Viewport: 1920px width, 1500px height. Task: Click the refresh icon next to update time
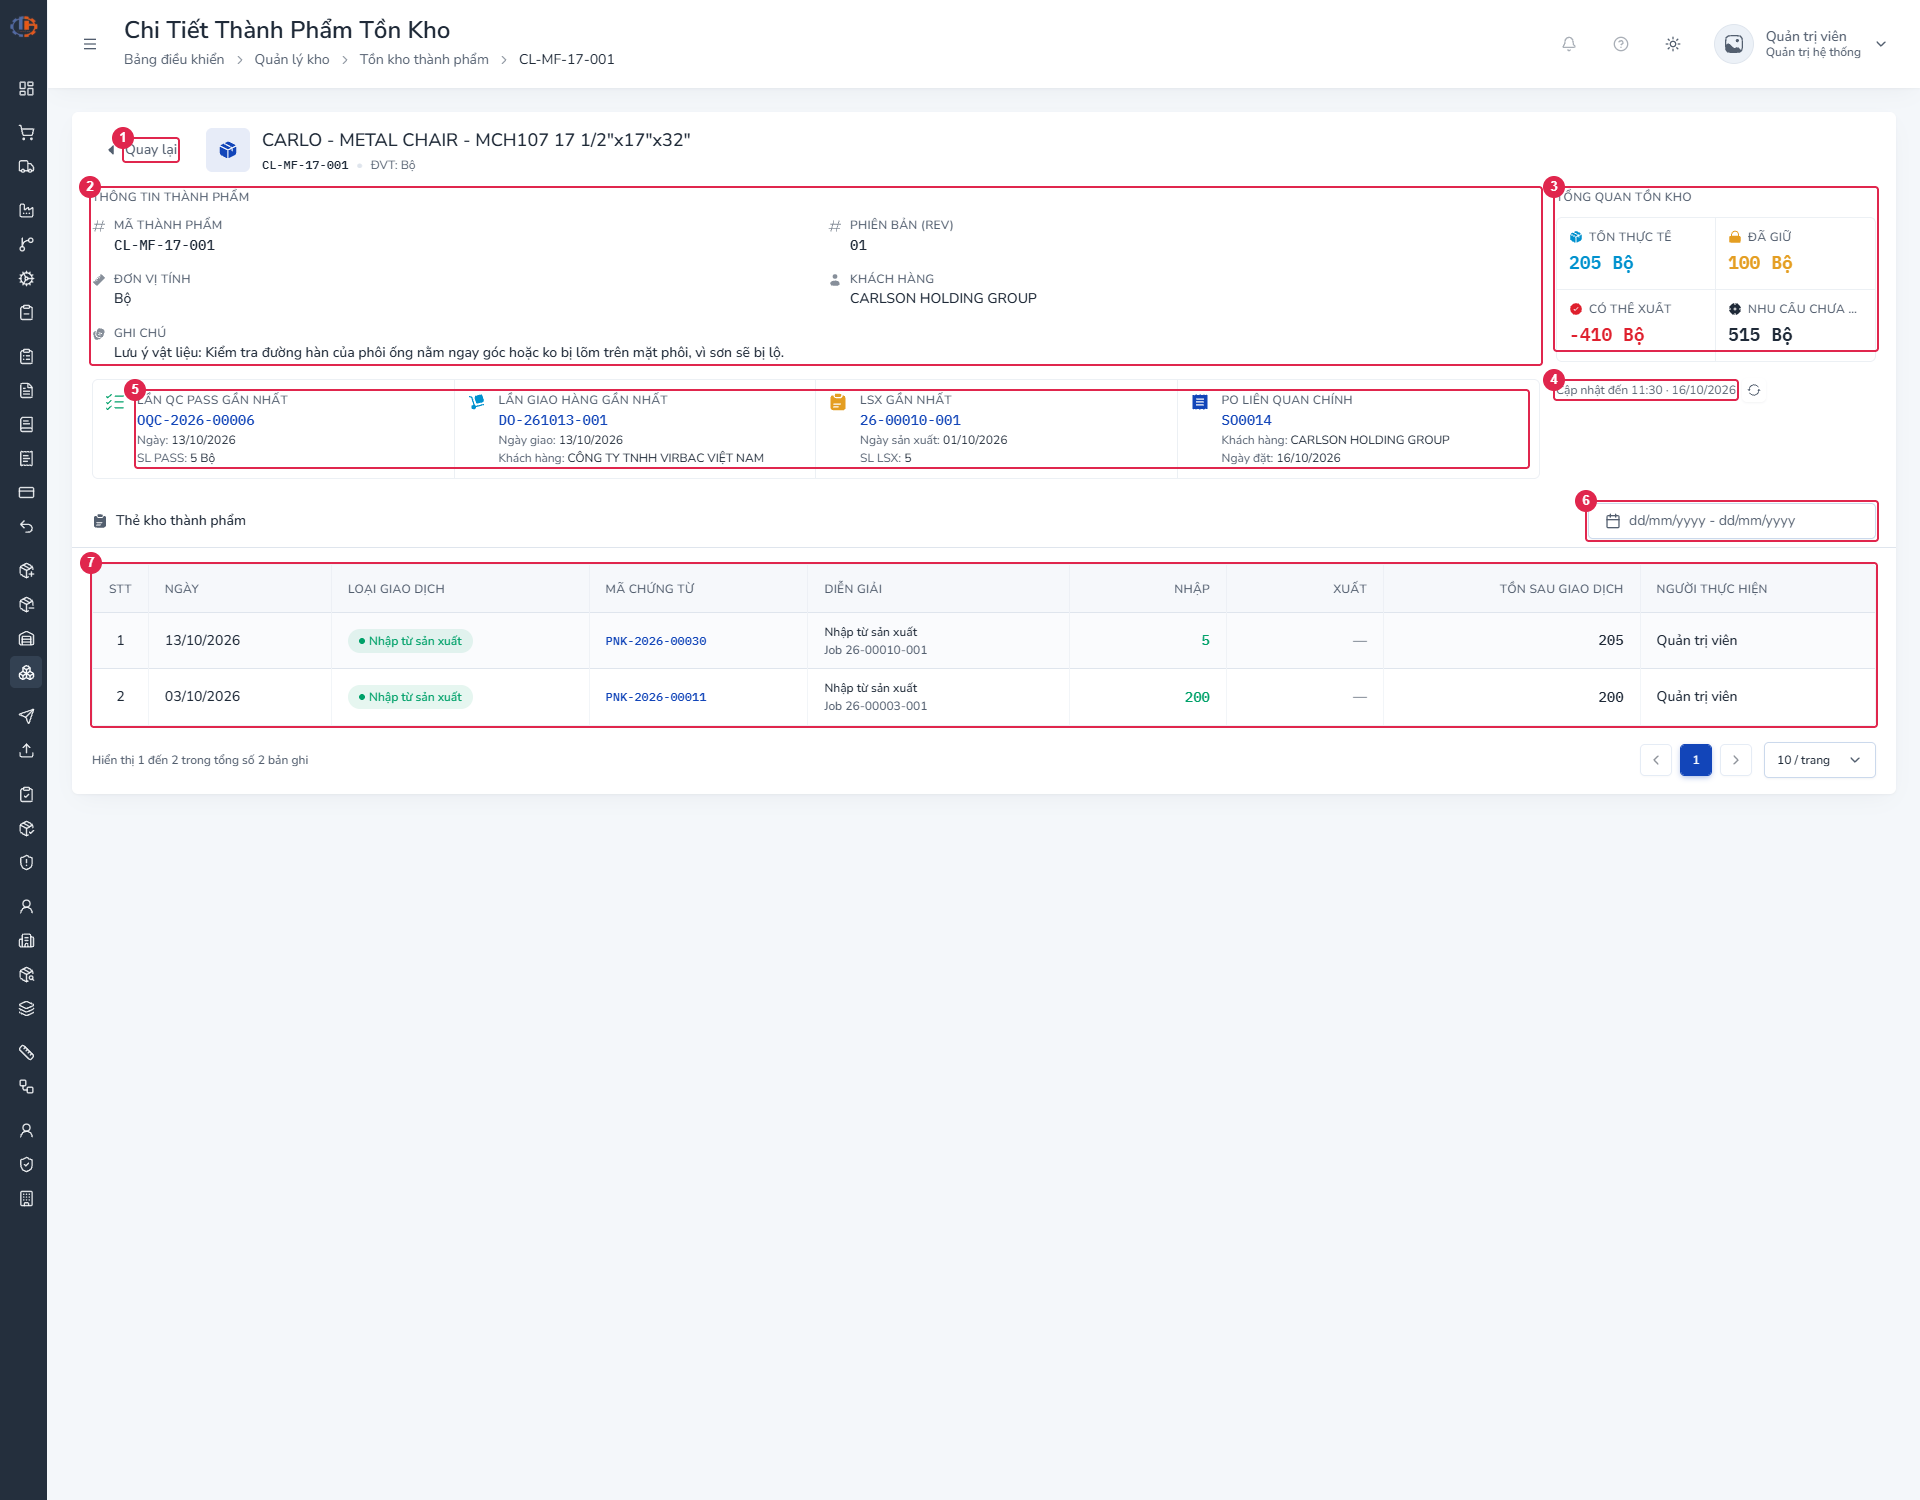1754,390
